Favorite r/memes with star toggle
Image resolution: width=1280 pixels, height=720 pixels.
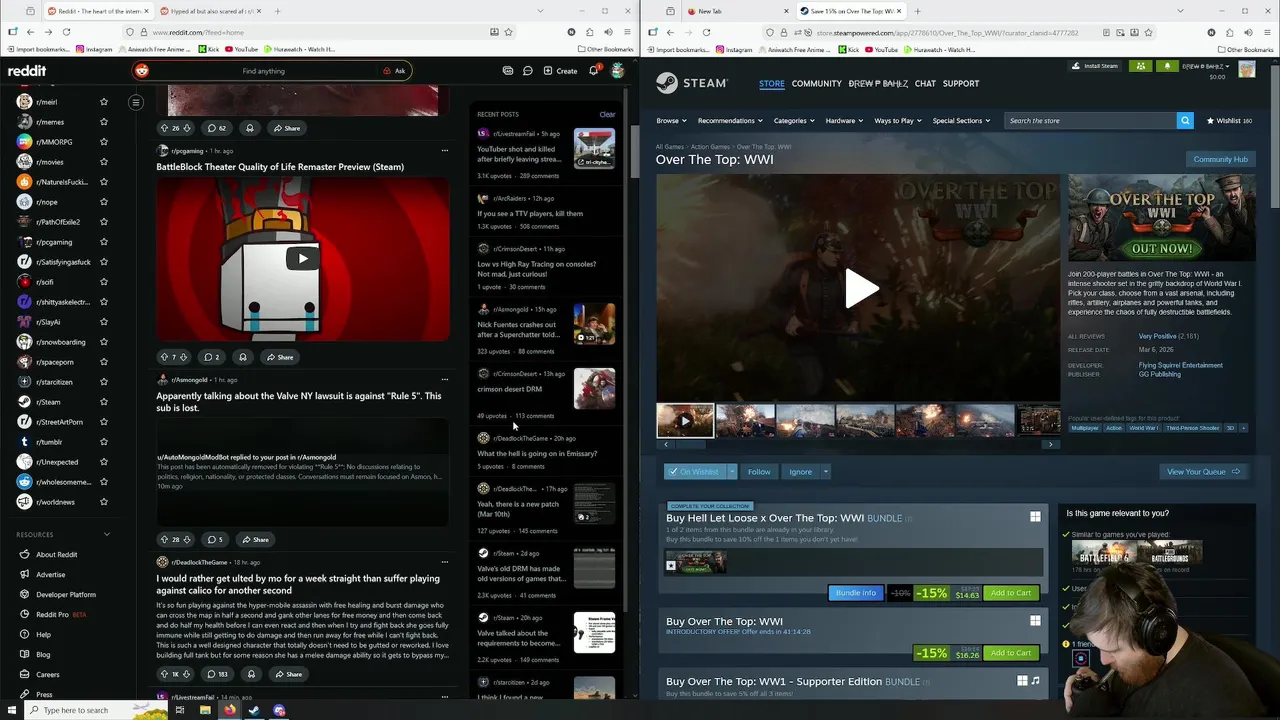click(104, 122)
